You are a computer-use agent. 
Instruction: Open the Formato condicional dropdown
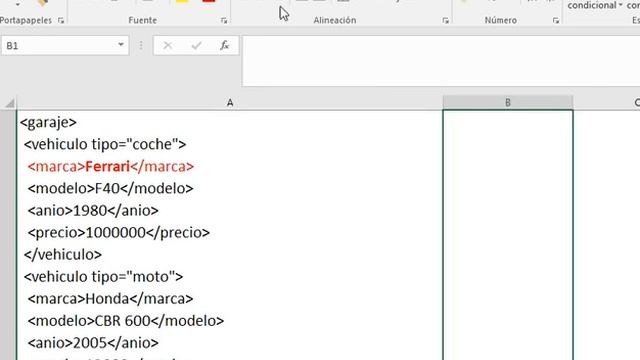595,6
